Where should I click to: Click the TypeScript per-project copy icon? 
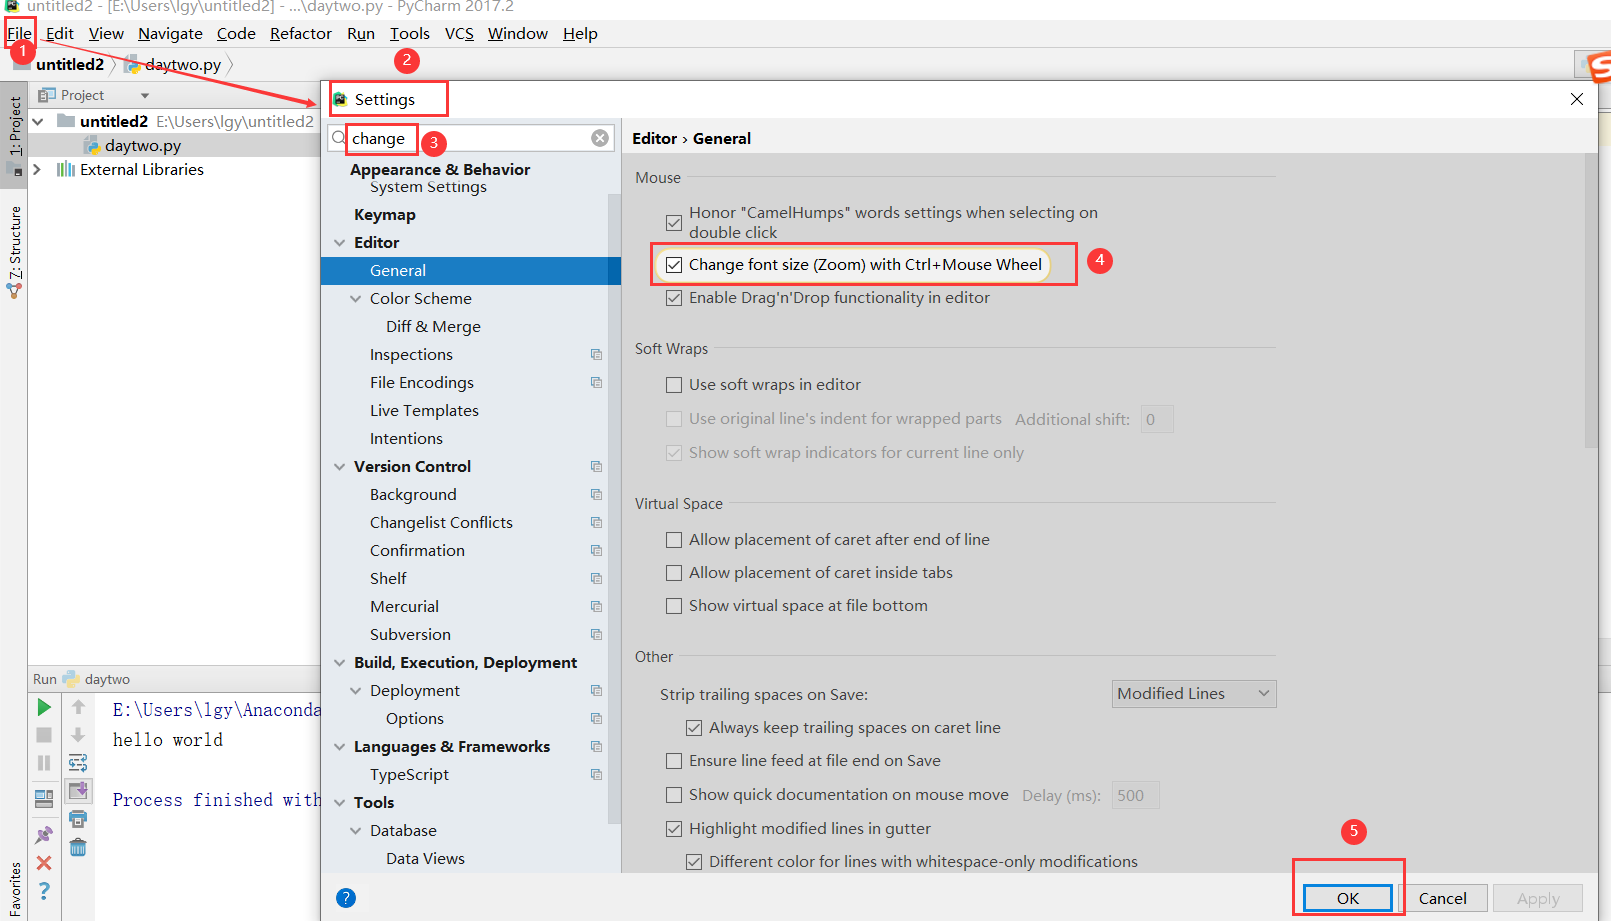[x=596, y=775]
